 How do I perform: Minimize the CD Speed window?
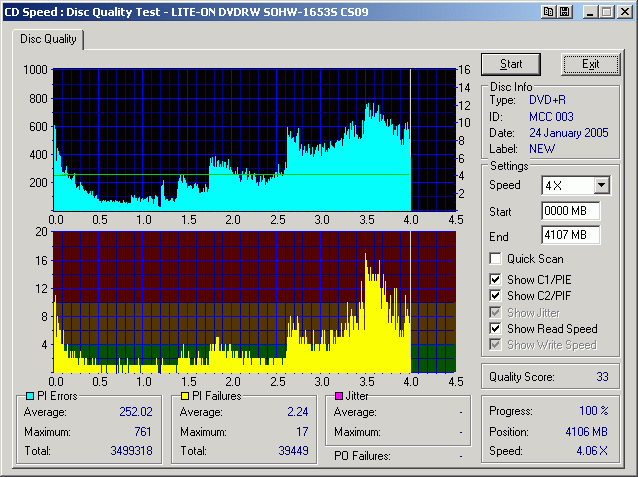(x=590, y=12)
